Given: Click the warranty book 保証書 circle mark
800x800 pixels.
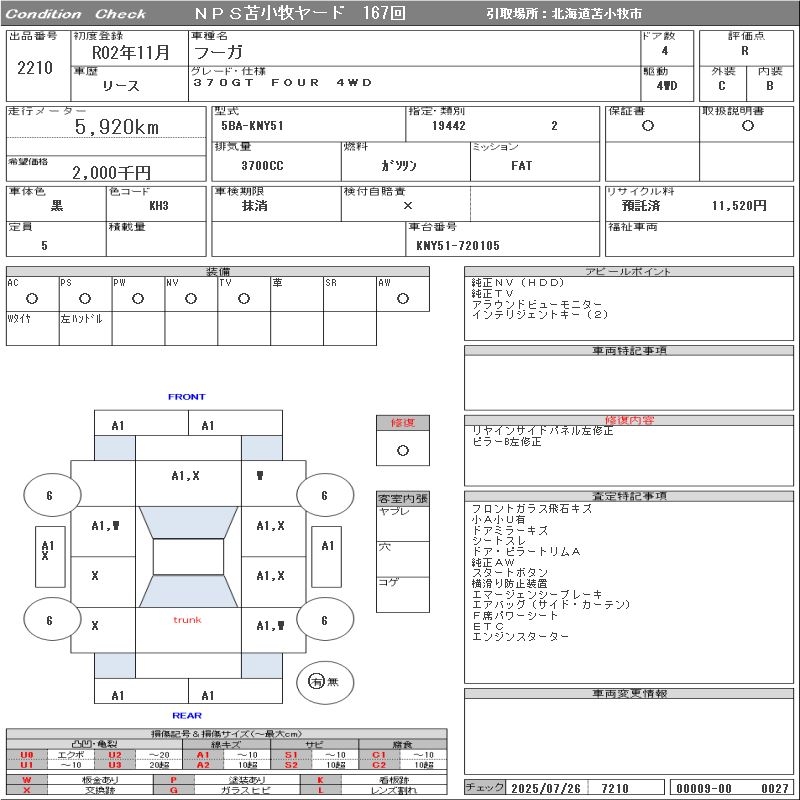Looking at the screenshot, I should click(x=648, y=126).
